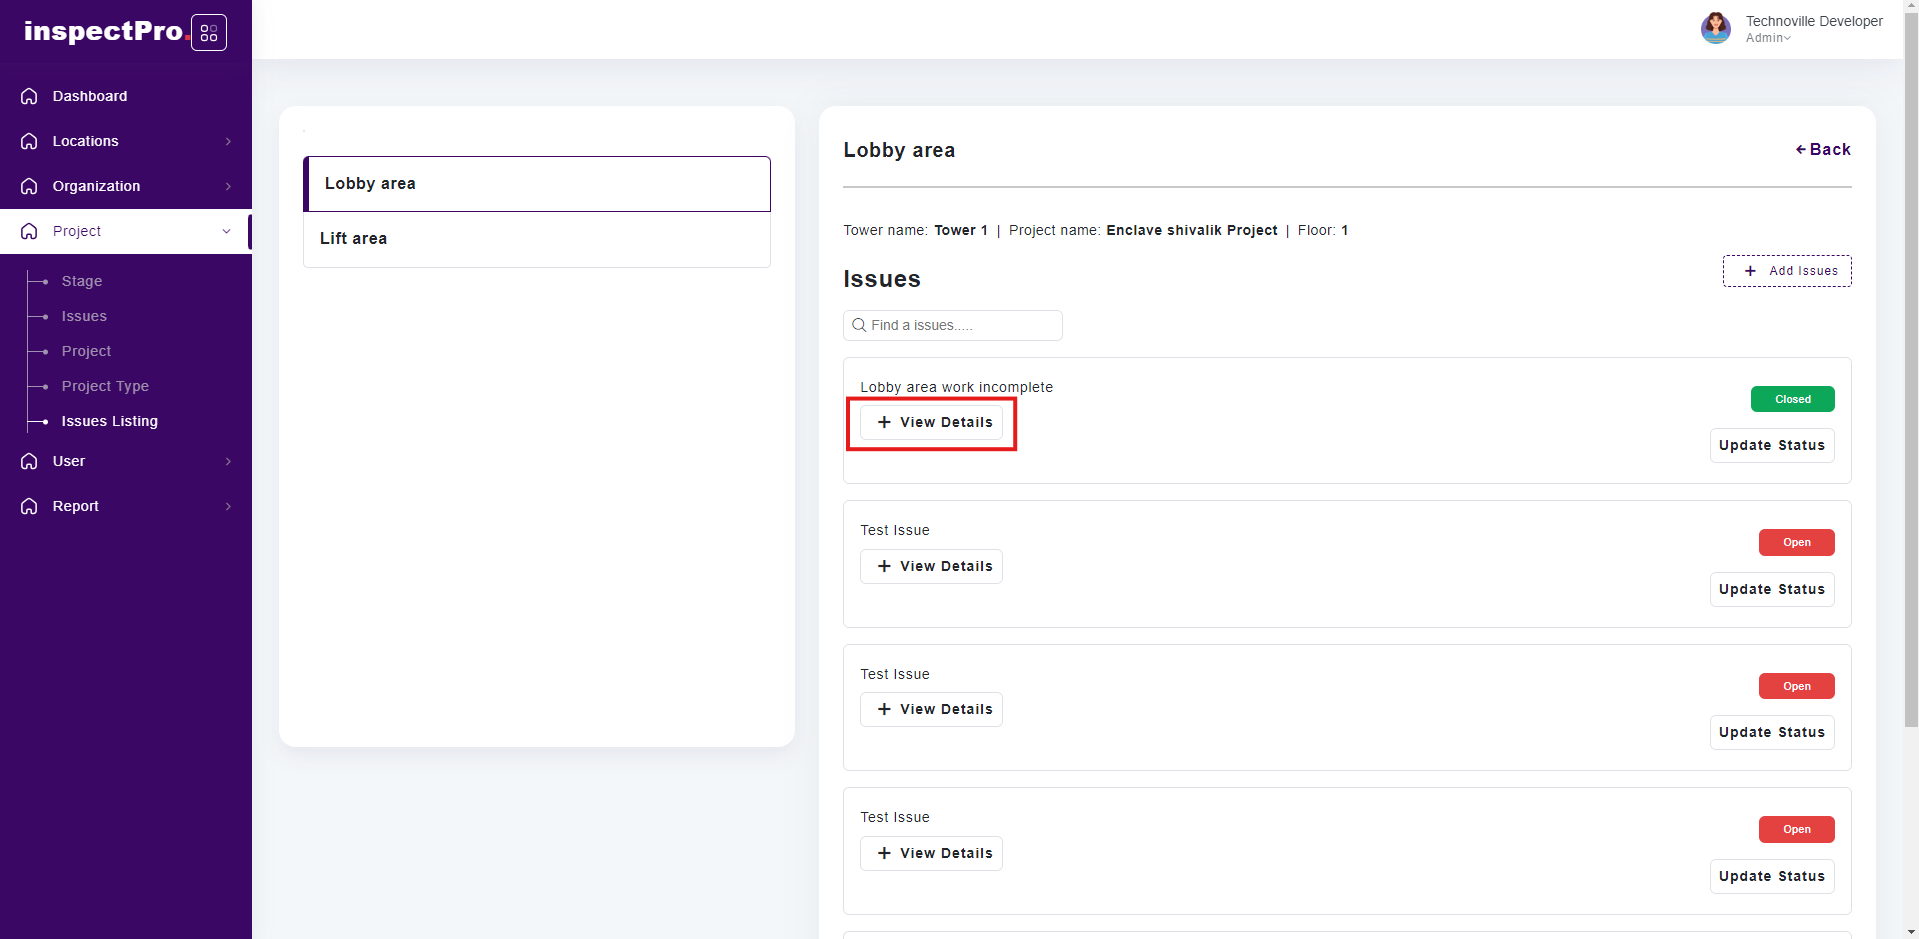This screenshot has width=1919, height=939.
Task: Click the Dashboard home icon in sidebar
Action: click(x=29, y=96)
